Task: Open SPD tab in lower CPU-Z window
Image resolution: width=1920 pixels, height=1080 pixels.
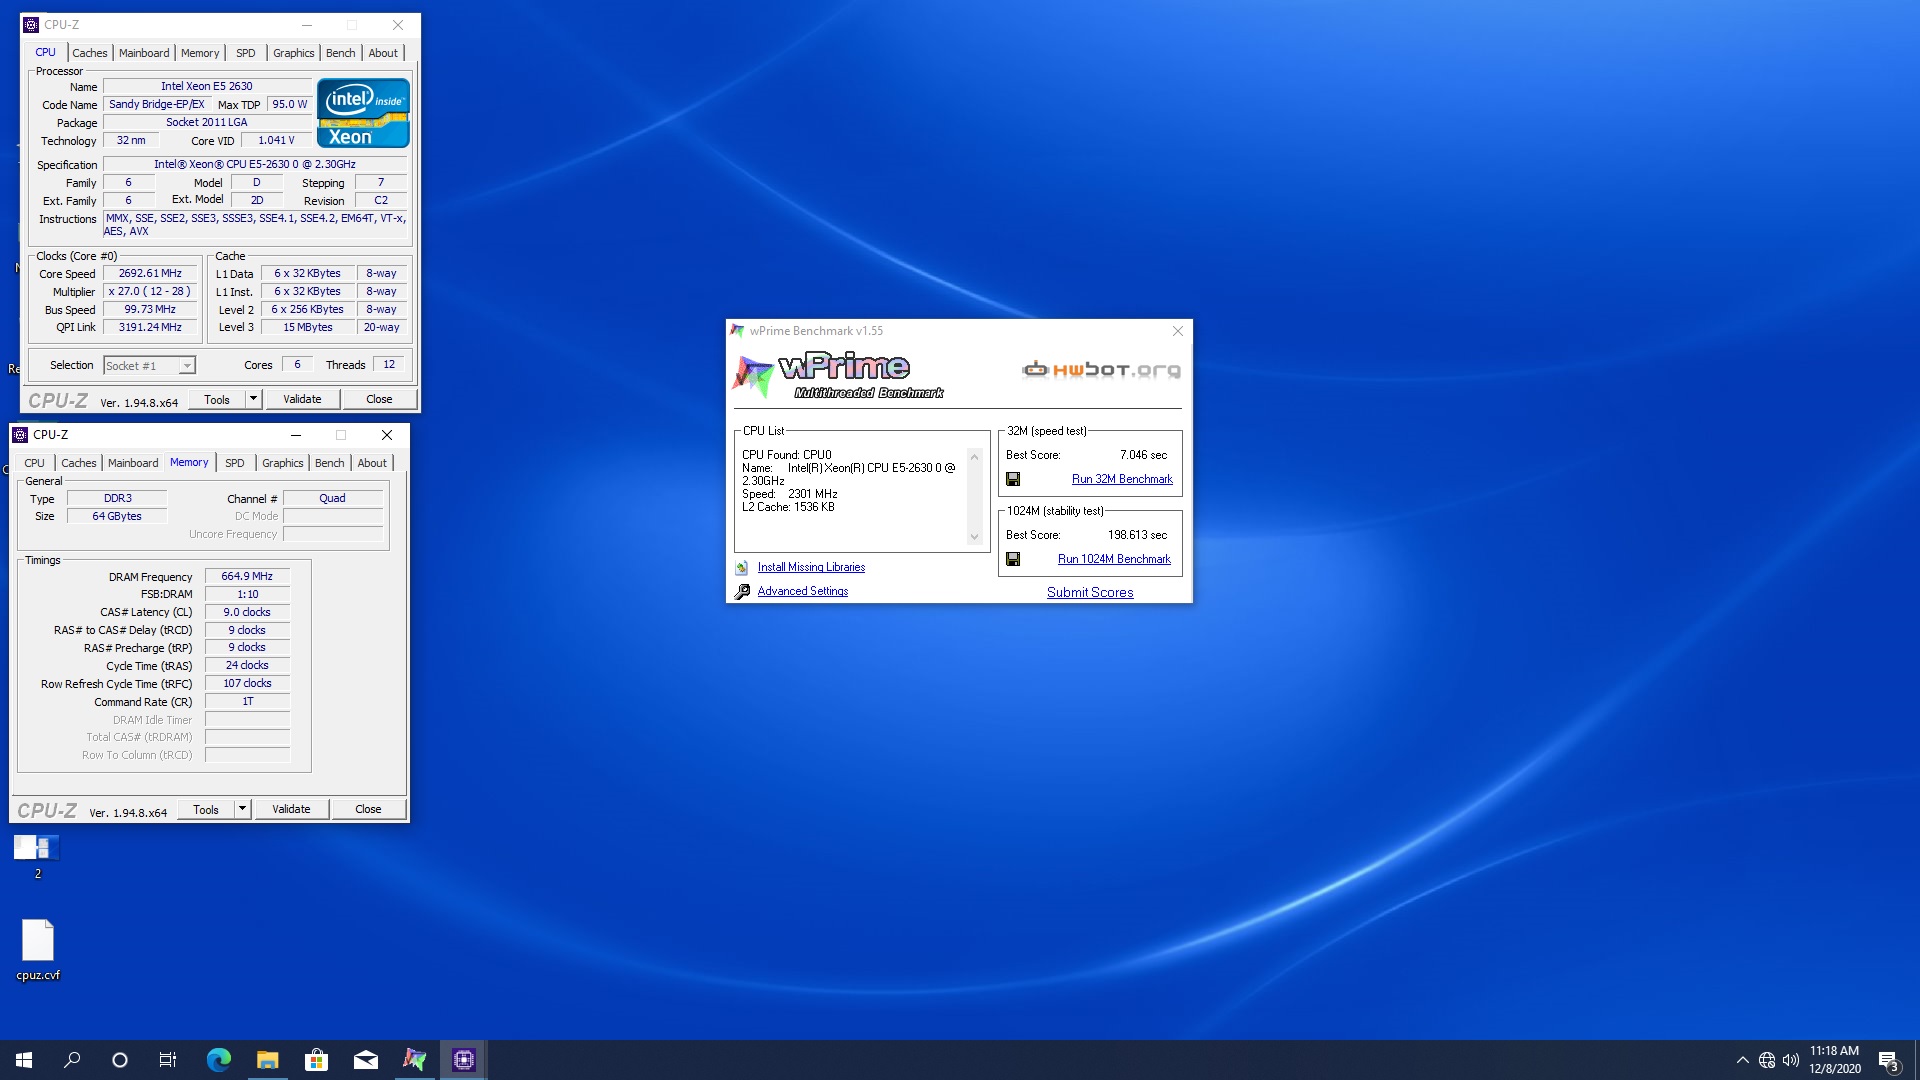Action: click(x=235, y=463)
